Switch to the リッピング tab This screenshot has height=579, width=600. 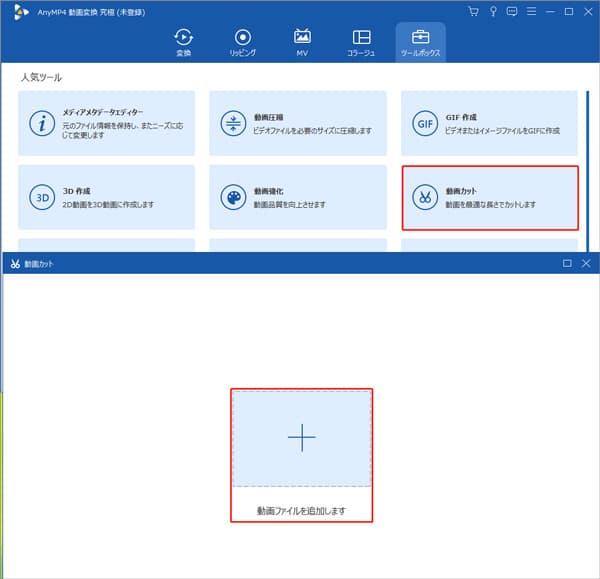pos(242,42)
